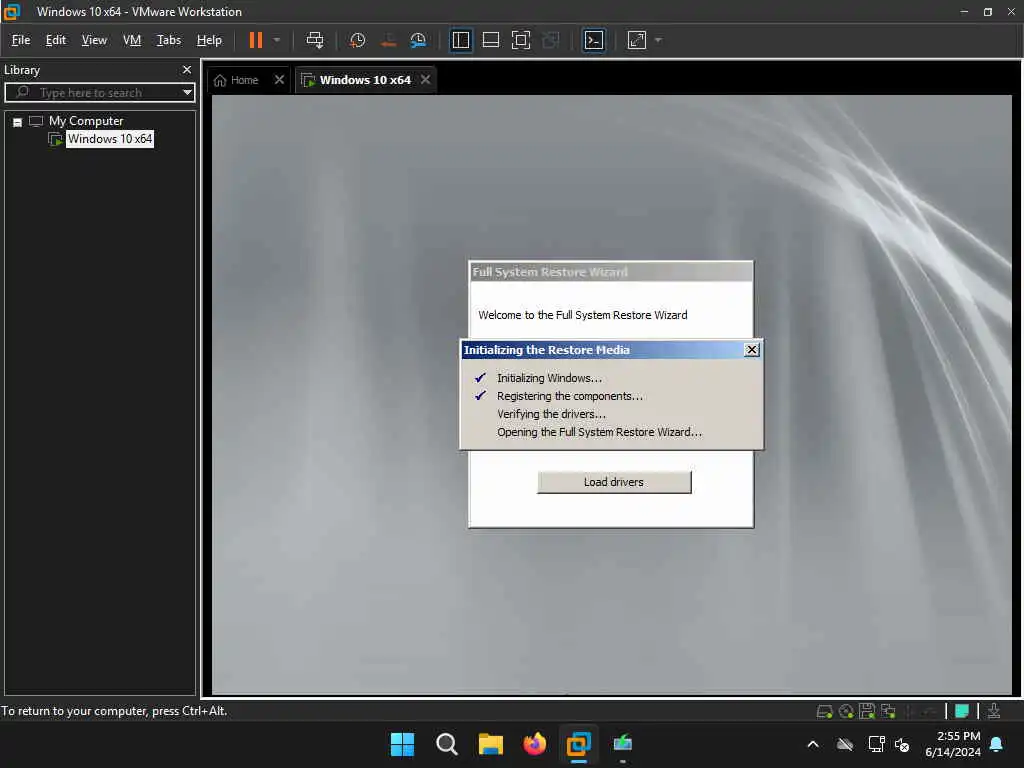Viewport: 1024px width, 768px height.
Task: Click the revert to snapshot icon
Action: (388, 40)
